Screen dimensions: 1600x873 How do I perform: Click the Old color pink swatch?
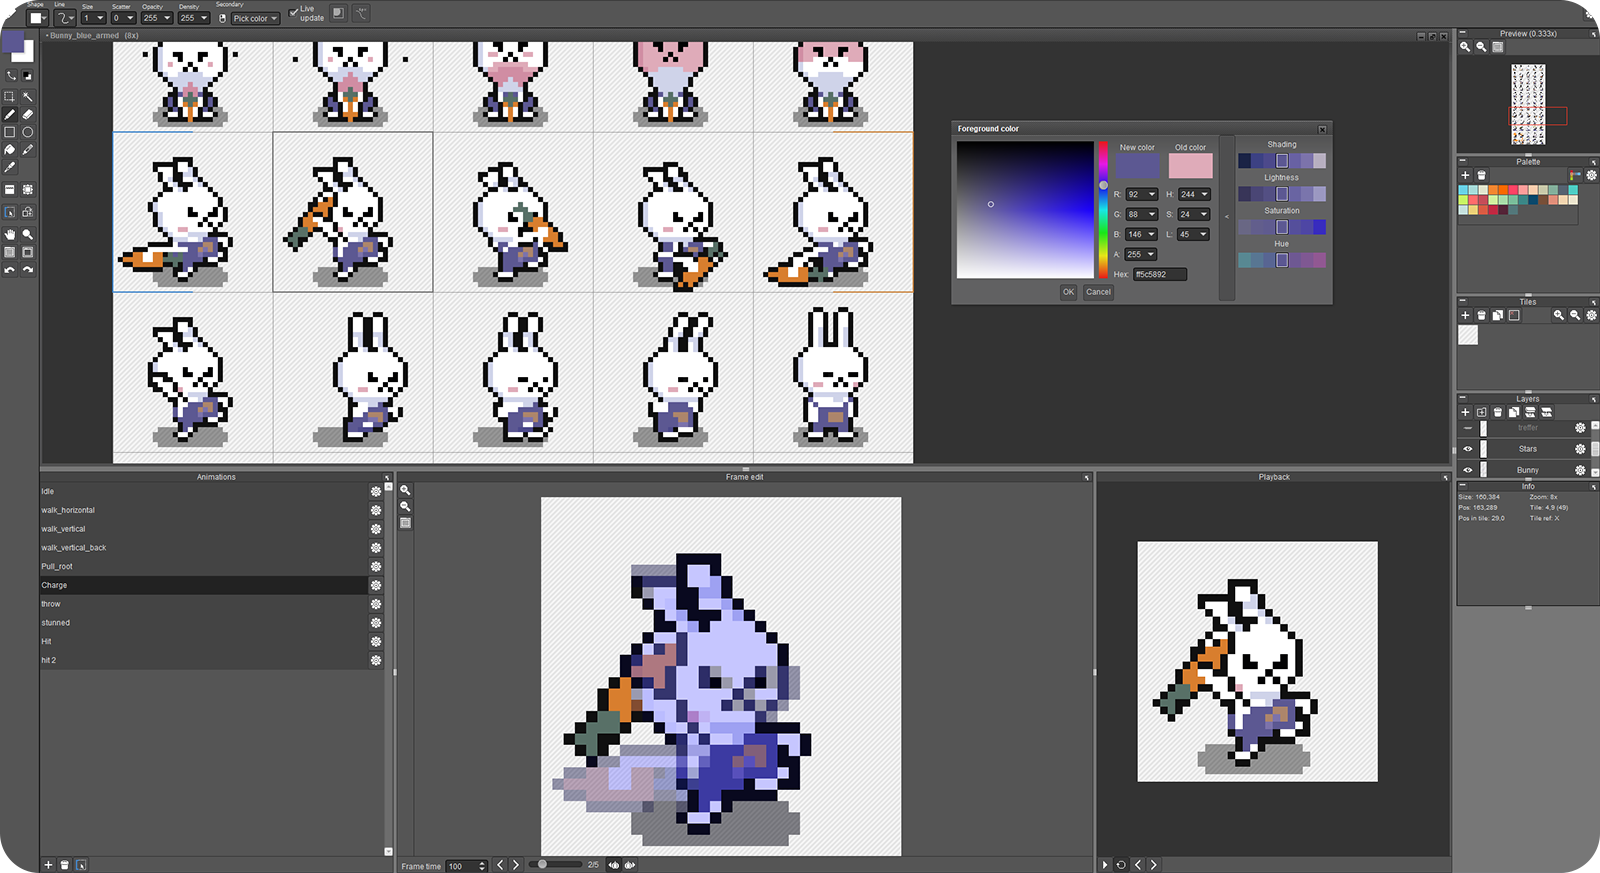[1190, 166]
